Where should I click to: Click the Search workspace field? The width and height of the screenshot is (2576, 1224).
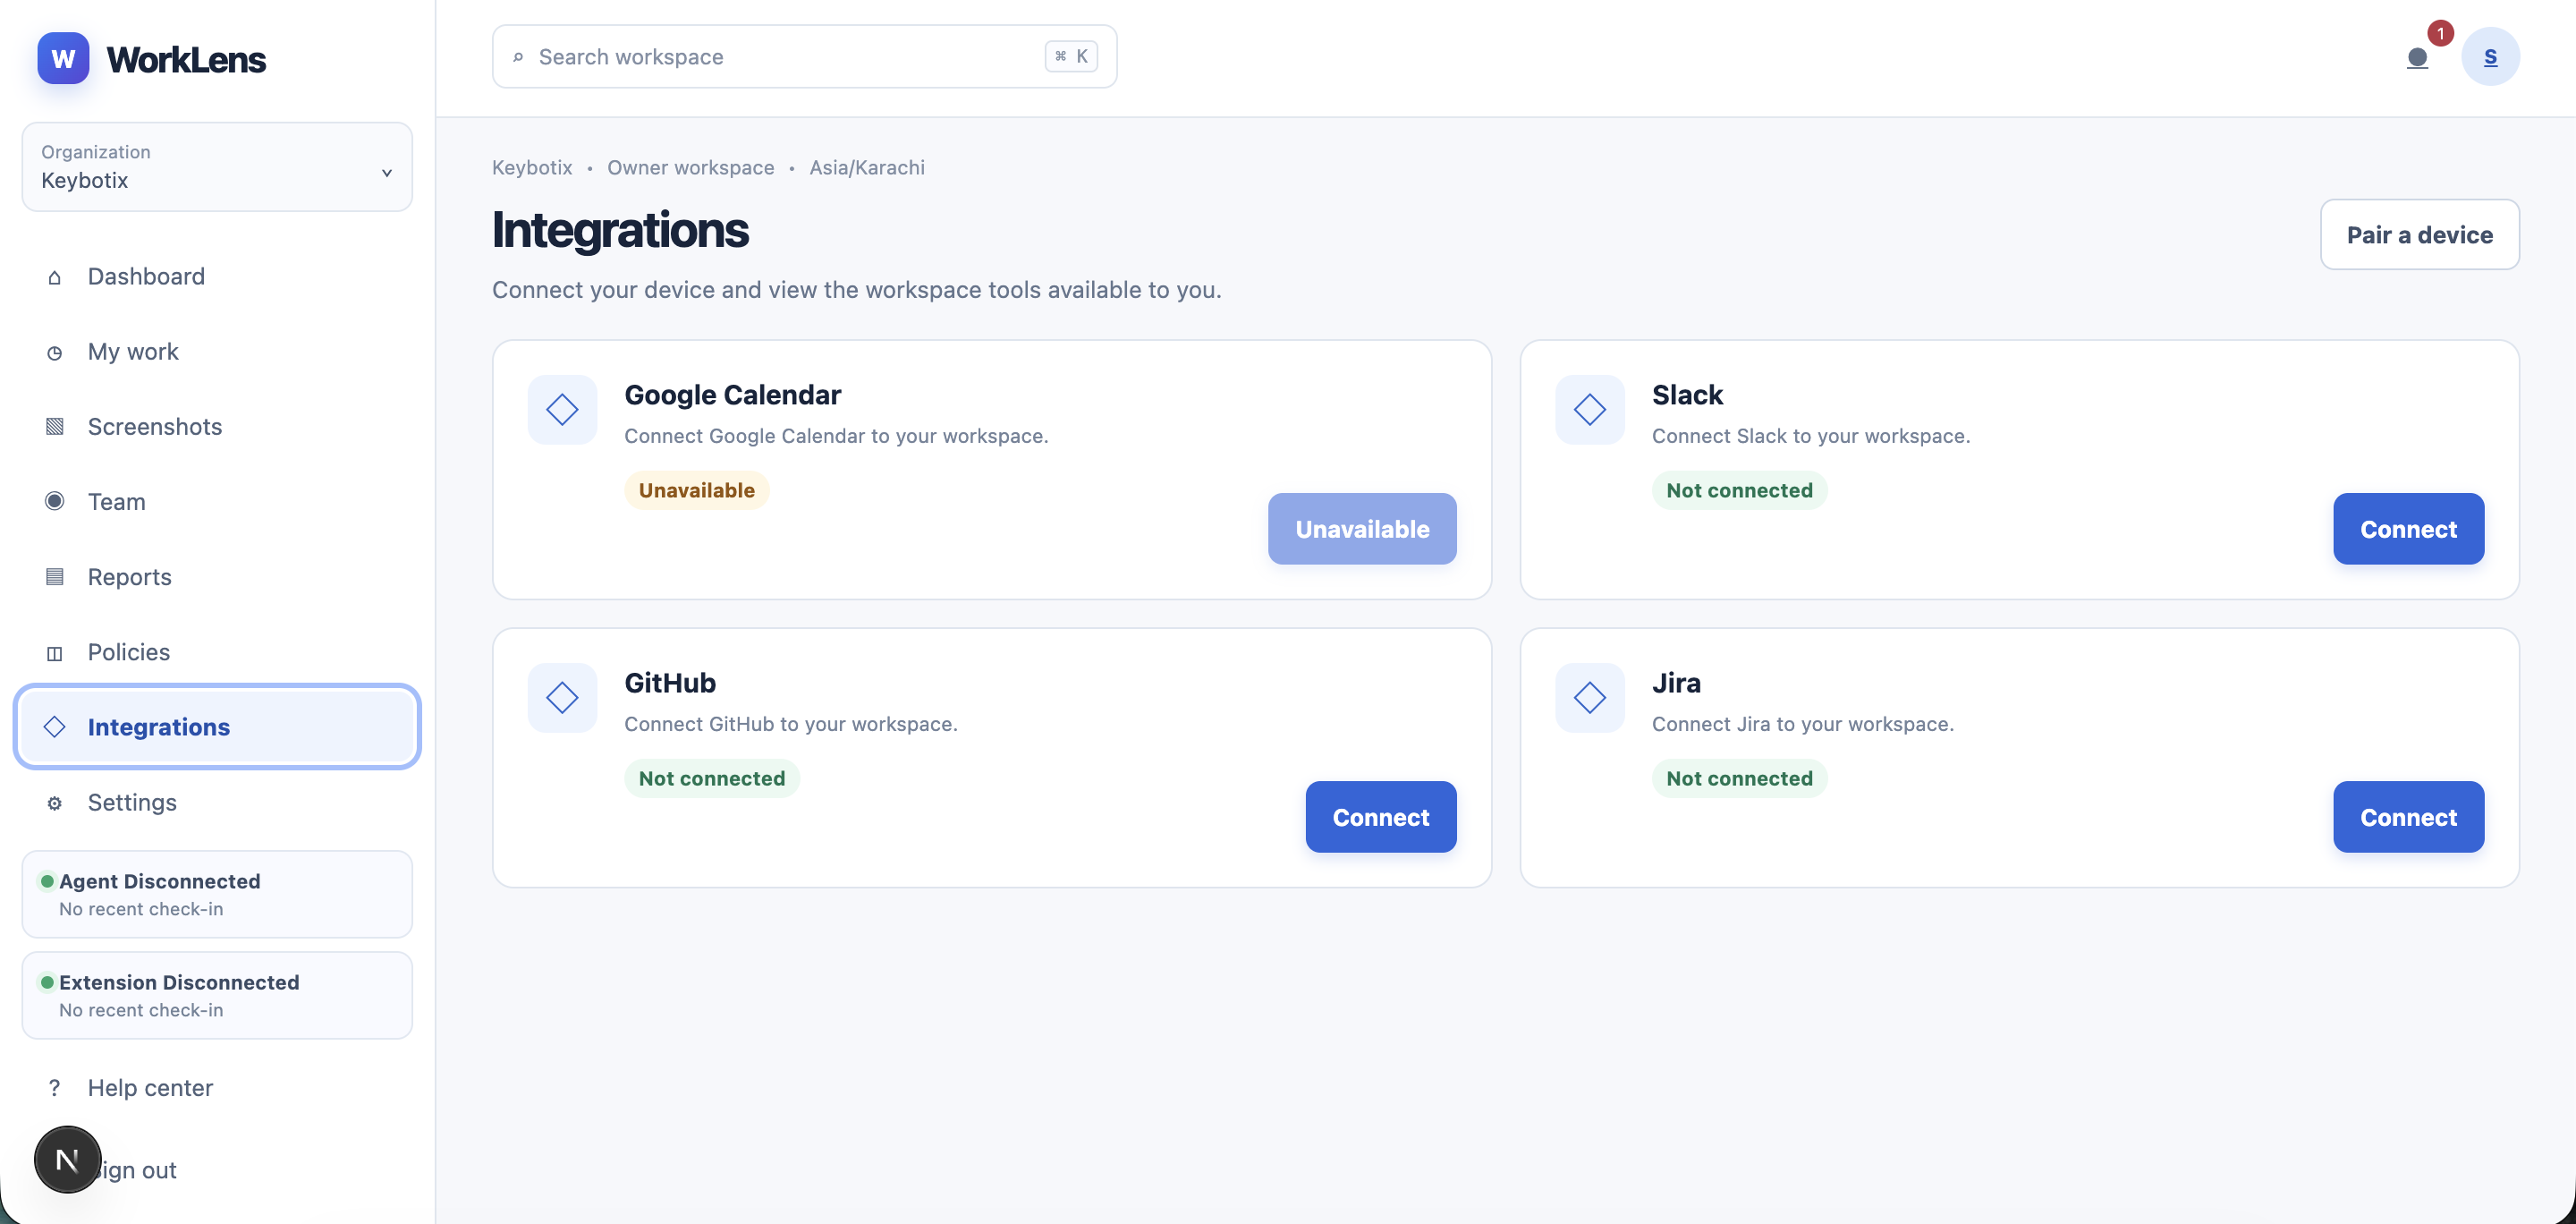804,57
